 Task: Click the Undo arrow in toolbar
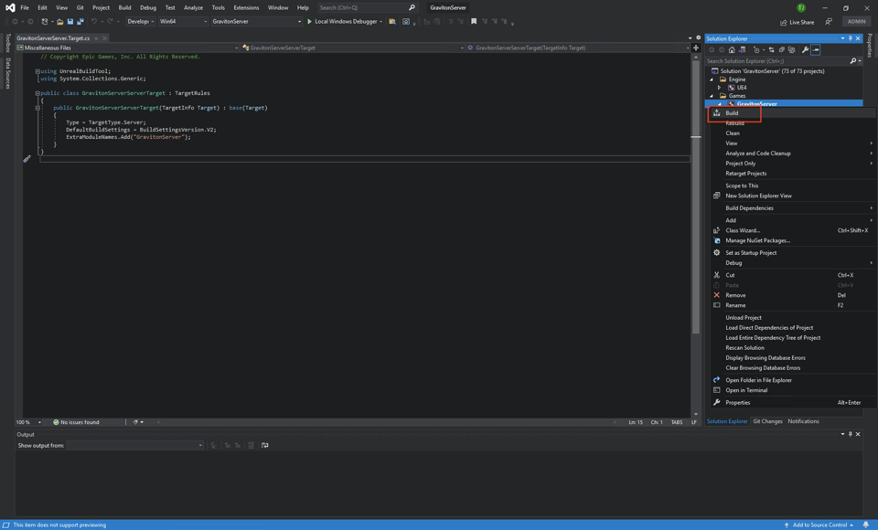point(94,21)
